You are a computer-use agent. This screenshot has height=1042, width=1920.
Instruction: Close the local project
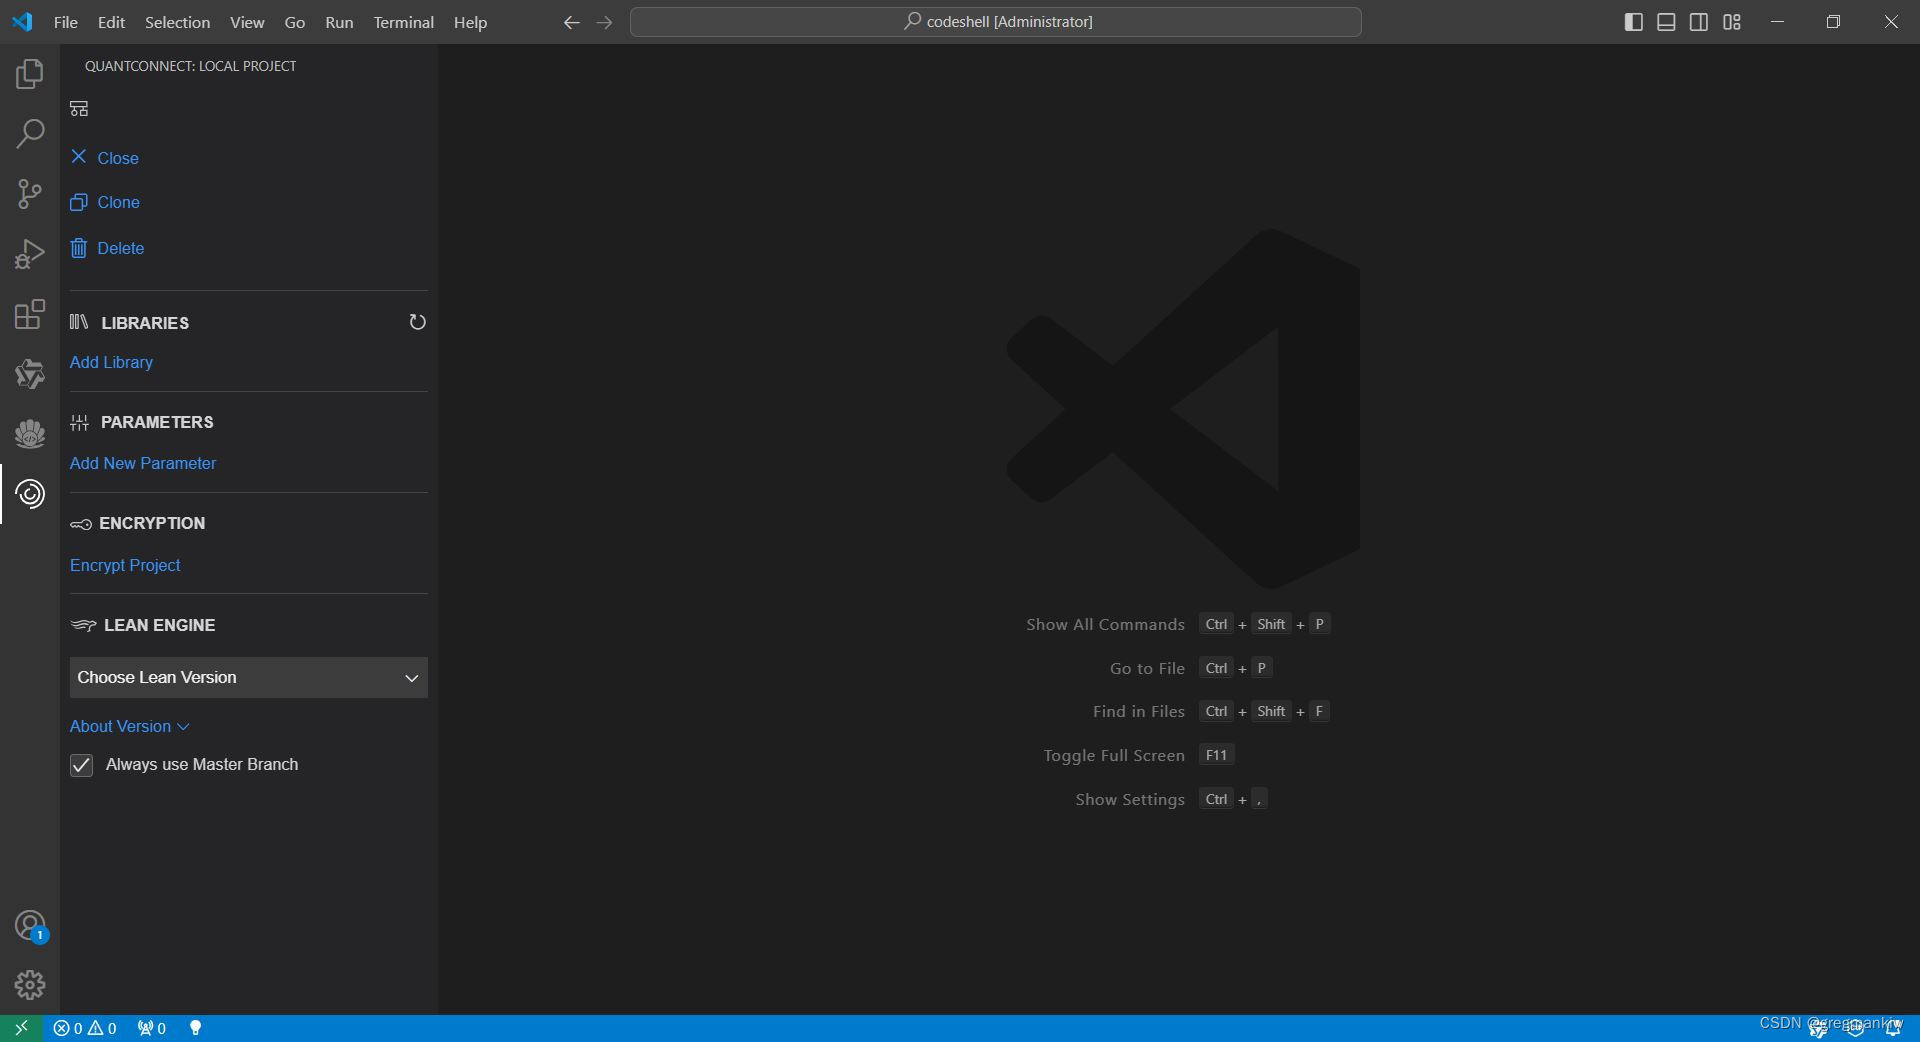click(104, 158)
